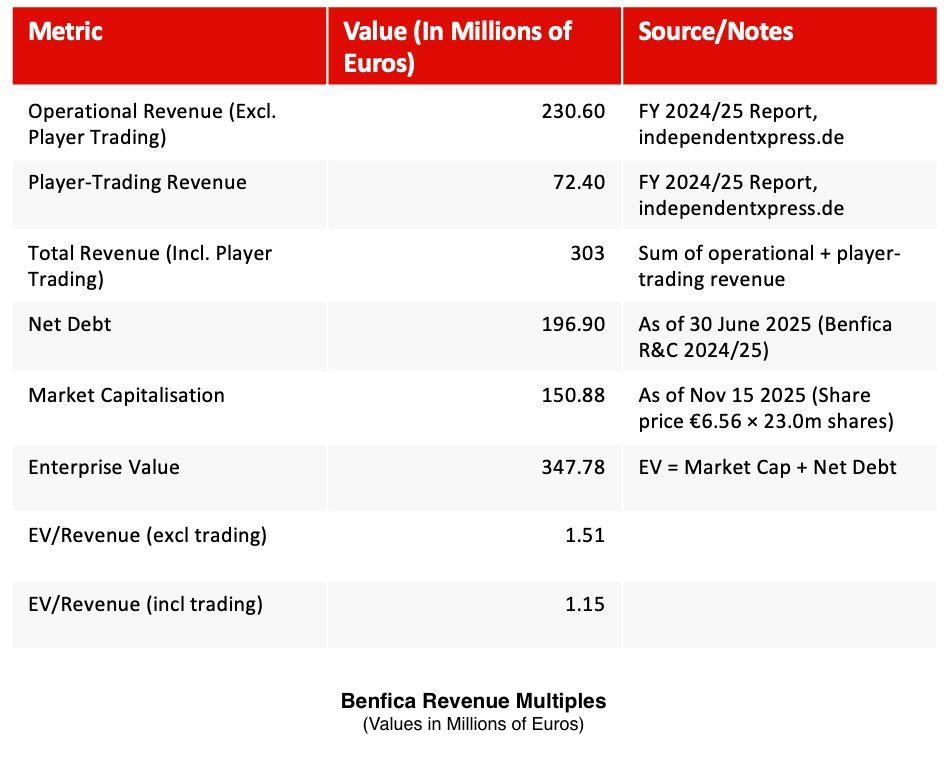
Task: Select the Net Debt label cell
Action: 70,325
